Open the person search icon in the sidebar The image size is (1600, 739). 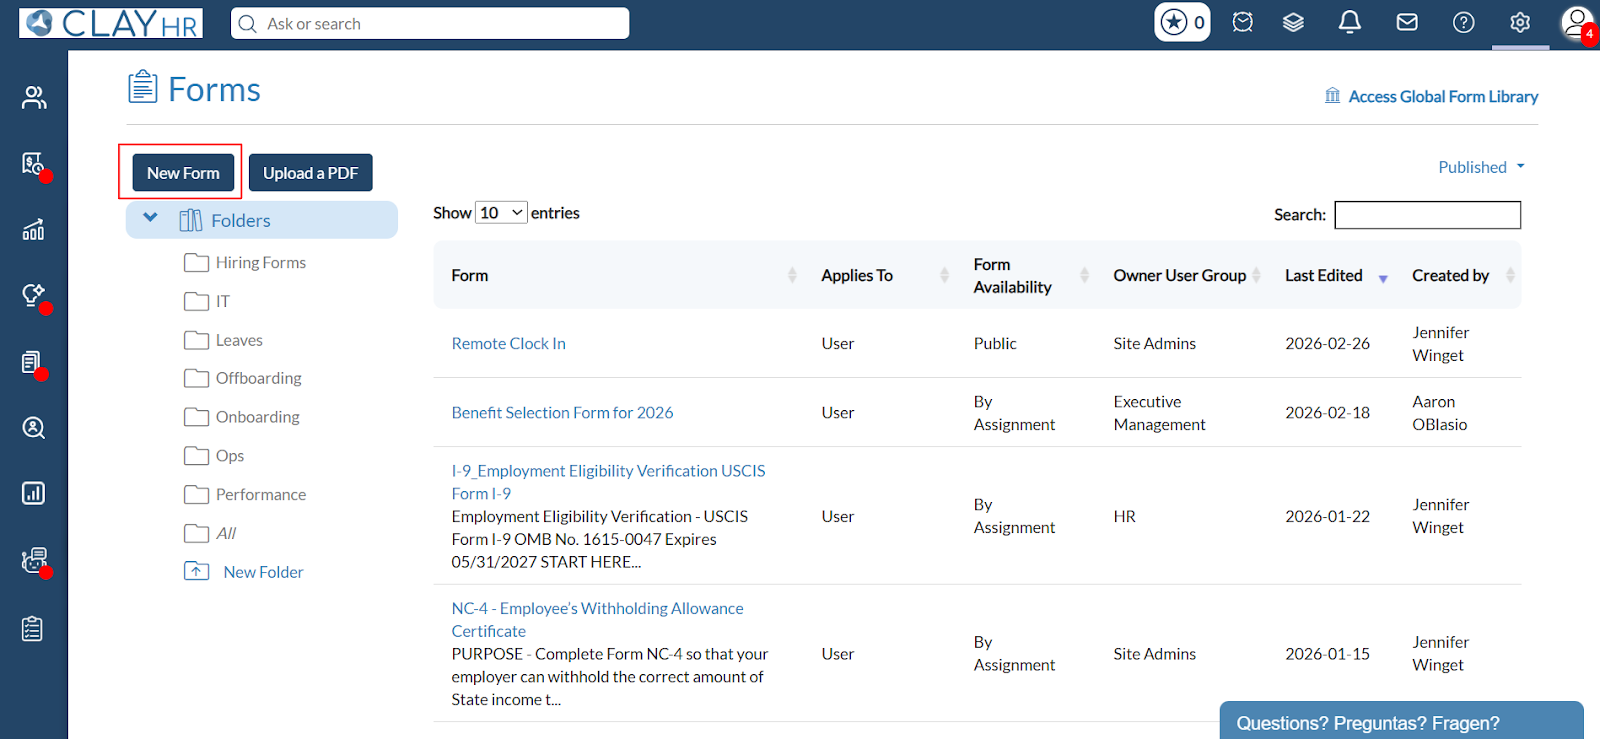34,428
